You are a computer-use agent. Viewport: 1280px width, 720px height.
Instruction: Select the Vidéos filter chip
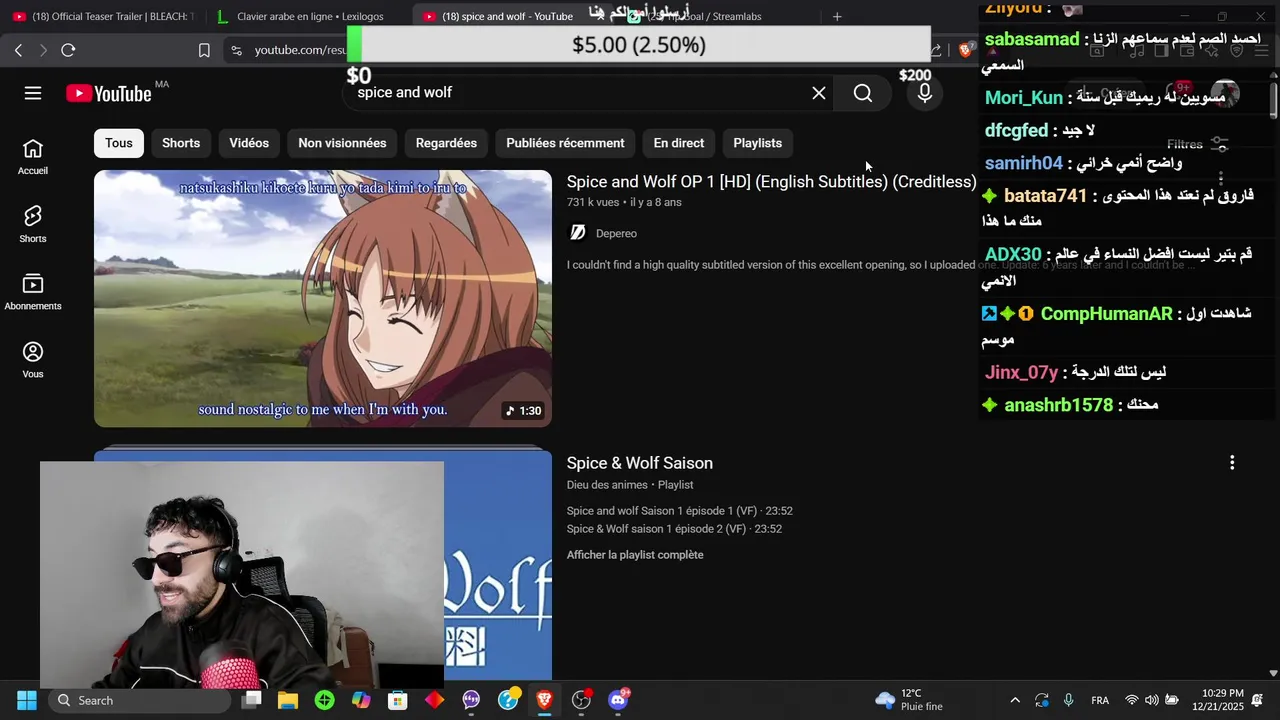point(249,143)
